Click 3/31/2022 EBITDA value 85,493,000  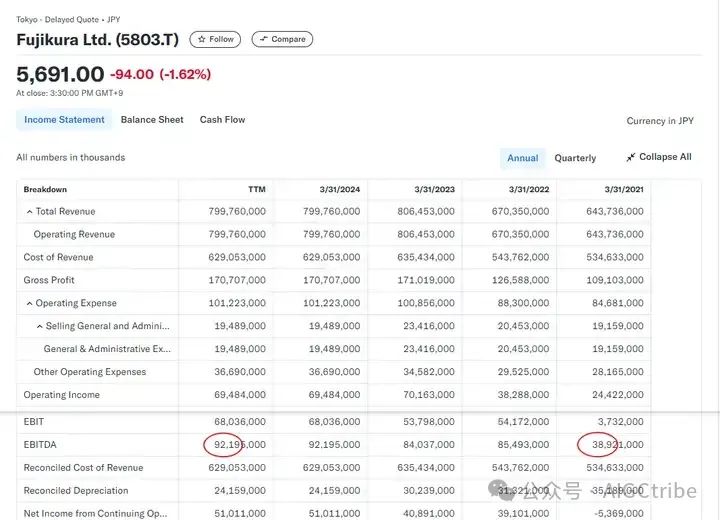click(523, 445)
